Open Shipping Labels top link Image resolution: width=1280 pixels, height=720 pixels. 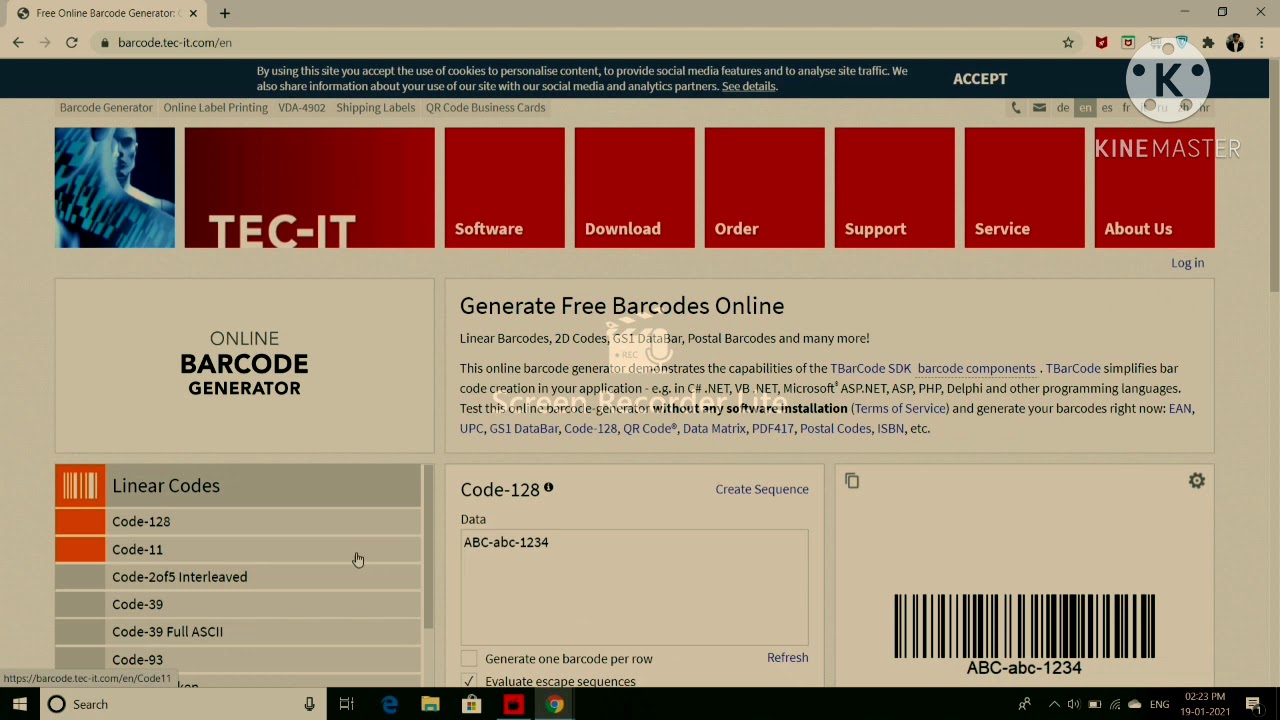click(x=376, y=107)
